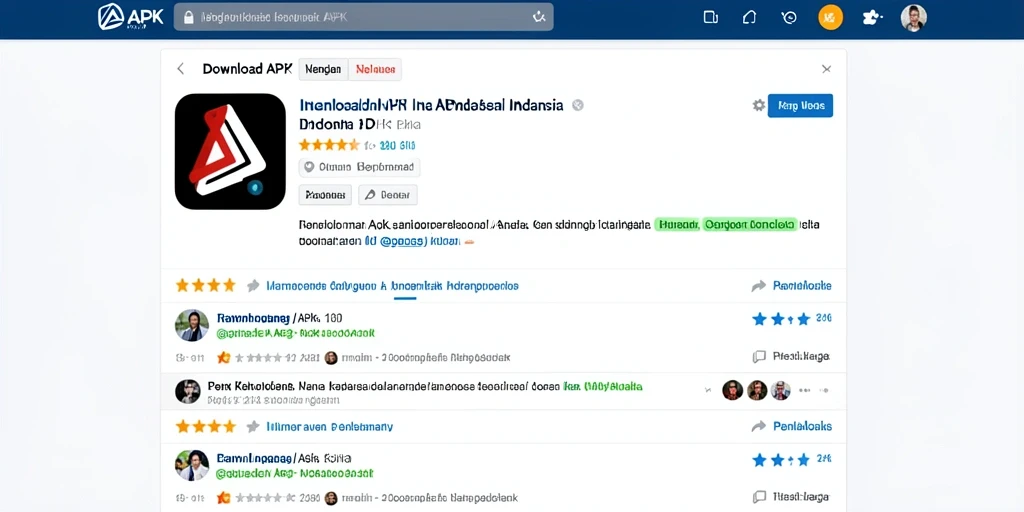Switch to the Nengan tab
1024x512 pixels.
tap(323, 69)
